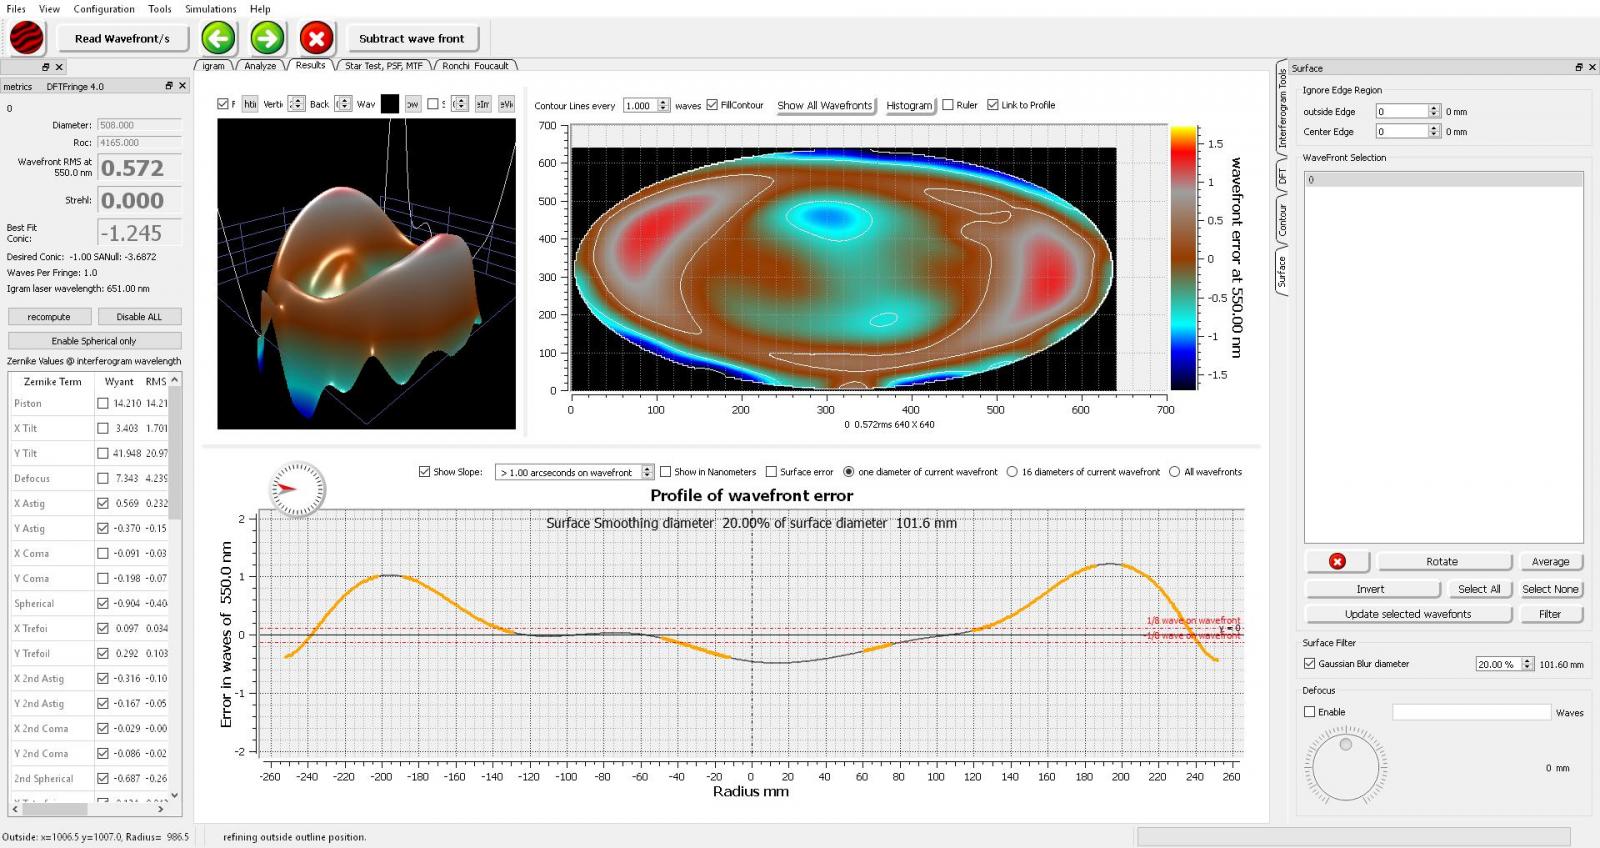Click the contour plot color scale bar
This screenshot has height=848, width=1600.
(x=1184, y=258)
